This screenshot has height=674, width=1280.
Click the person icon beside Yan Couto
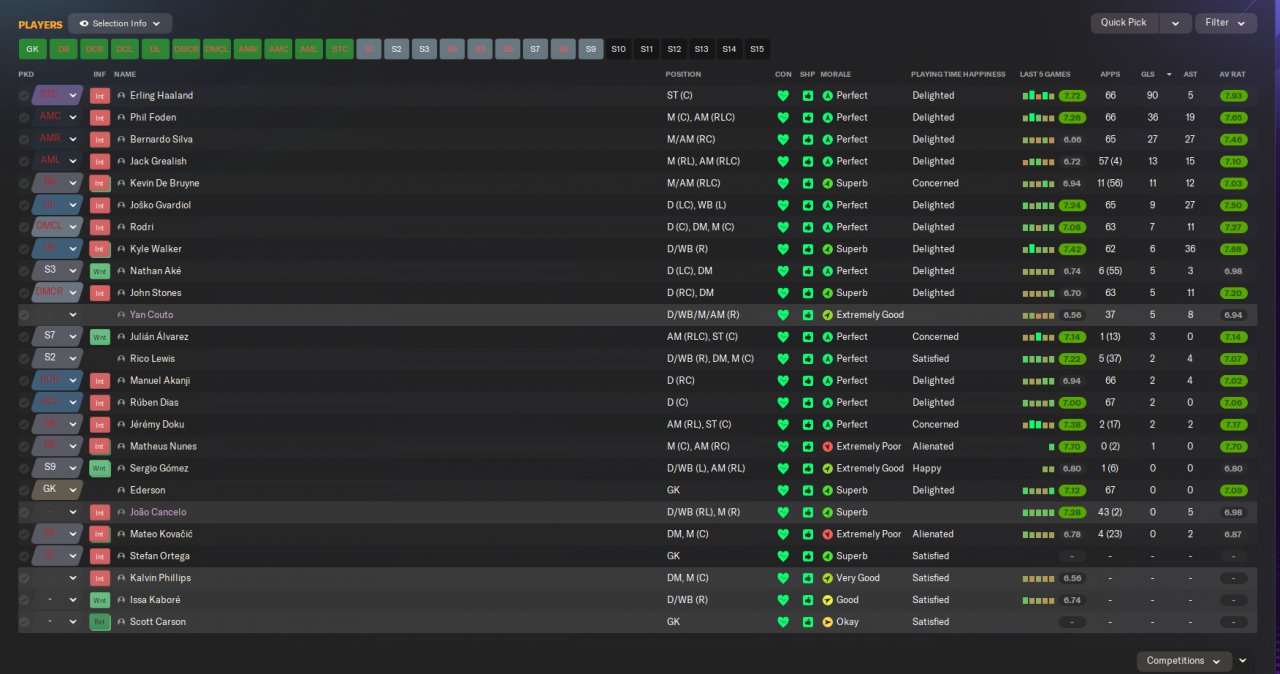(121, 315)
